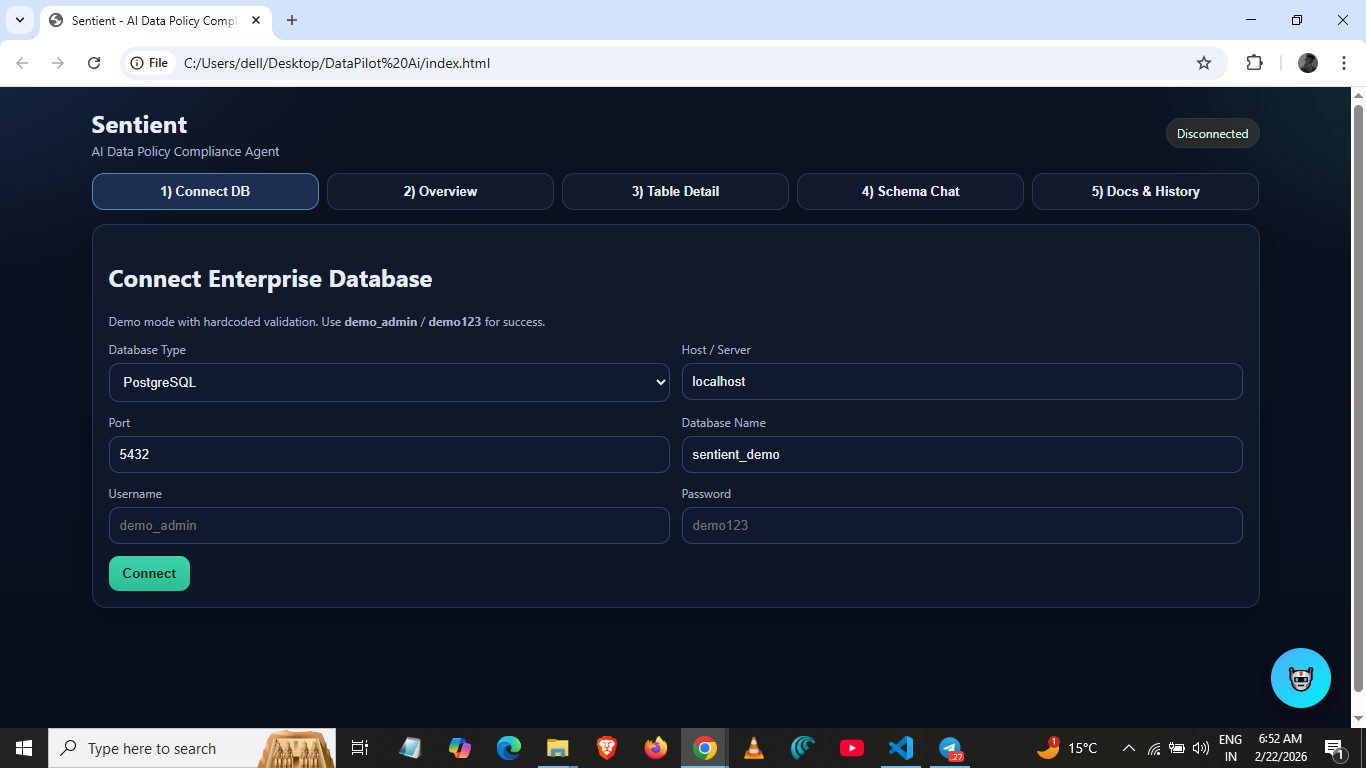The width and height of the screenshot is (1366, 768).
Task: Open VLC media player from the taskbar
Action: pyautogui.click(x=754, y=748)
